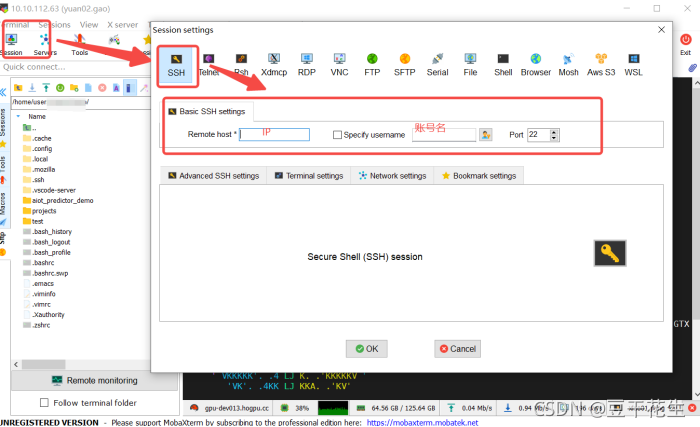Click the gpu-dev013.hogpu.cc status entry

point(230,408)
